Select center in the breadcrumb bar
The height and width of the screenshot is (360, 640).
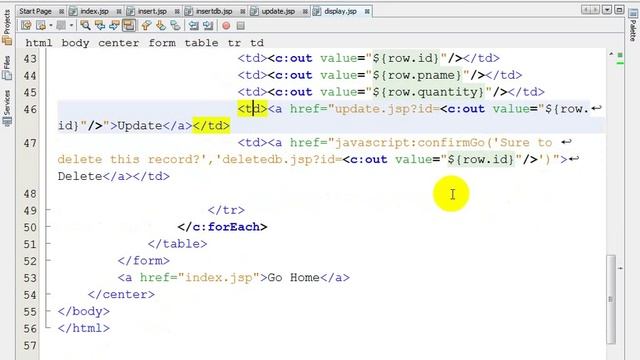click(x=118, y=43)
